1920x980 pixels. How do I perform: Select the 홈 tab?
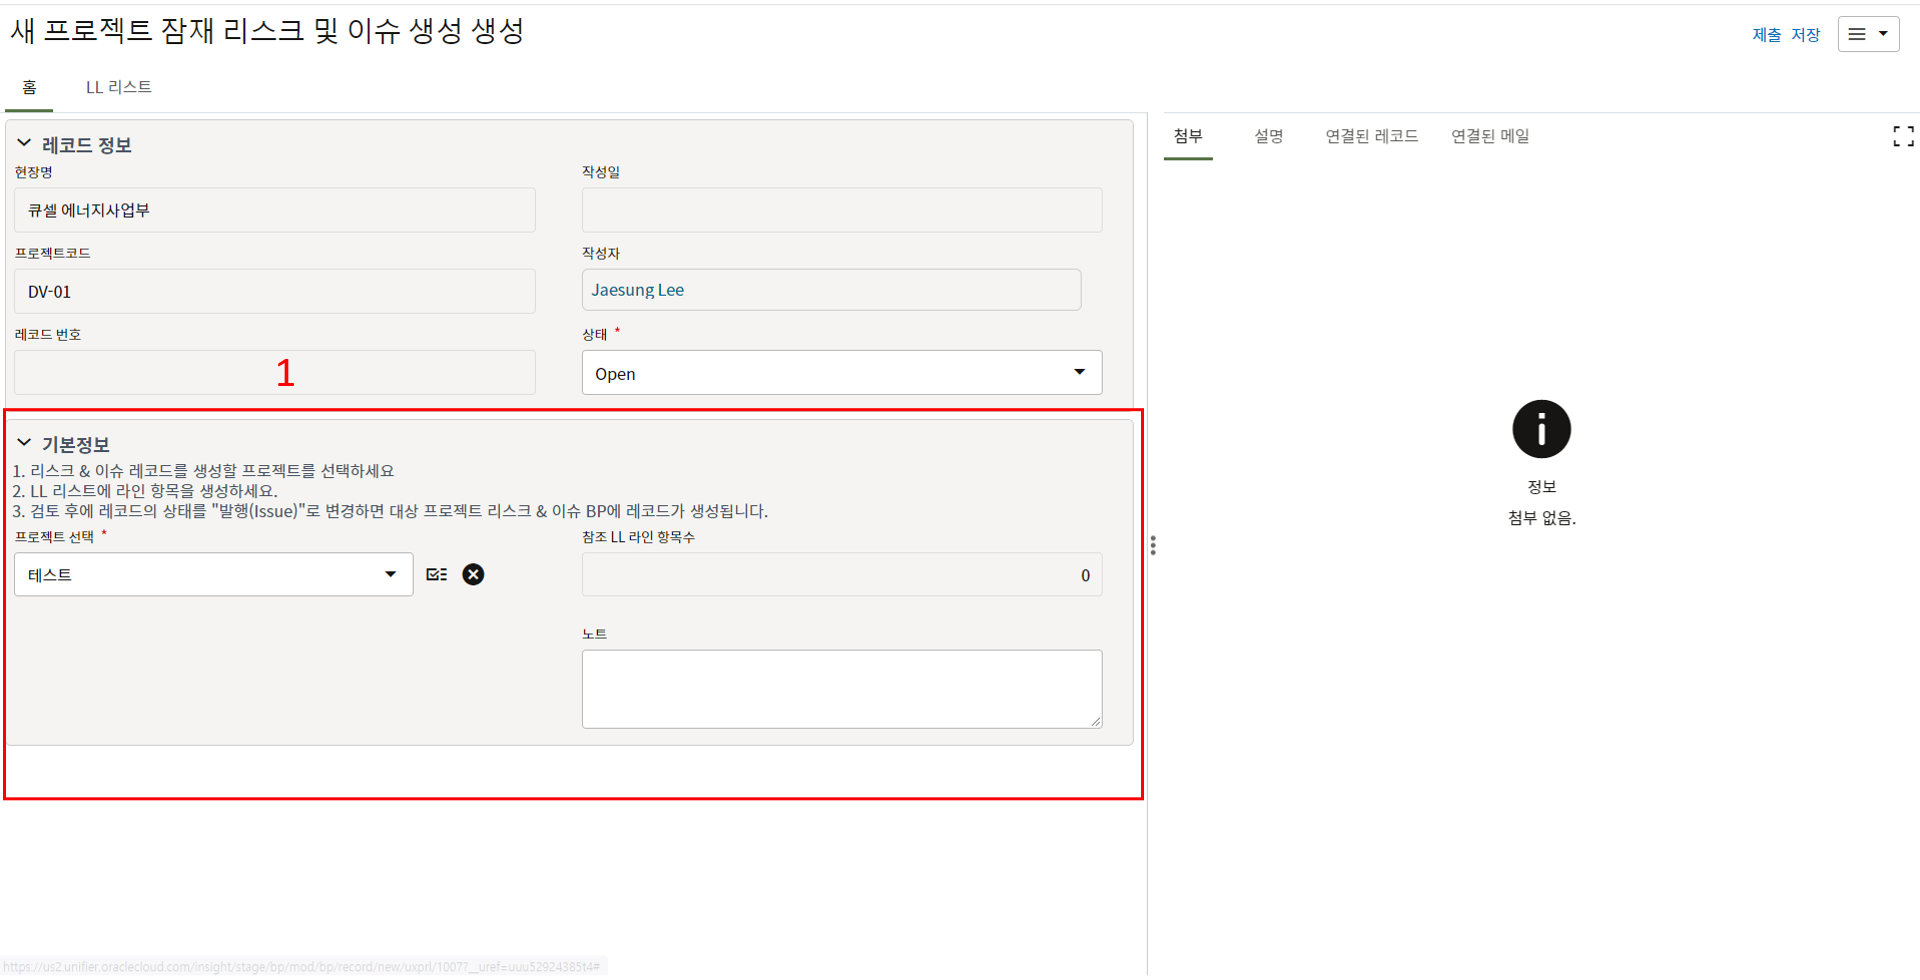point(29,88)
